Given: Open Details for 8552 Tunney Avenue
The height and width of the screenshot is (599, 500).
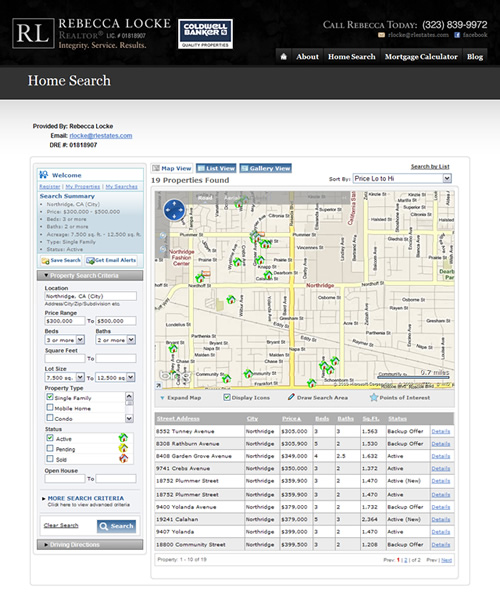Looking at the screenshot, I should 441,431.
